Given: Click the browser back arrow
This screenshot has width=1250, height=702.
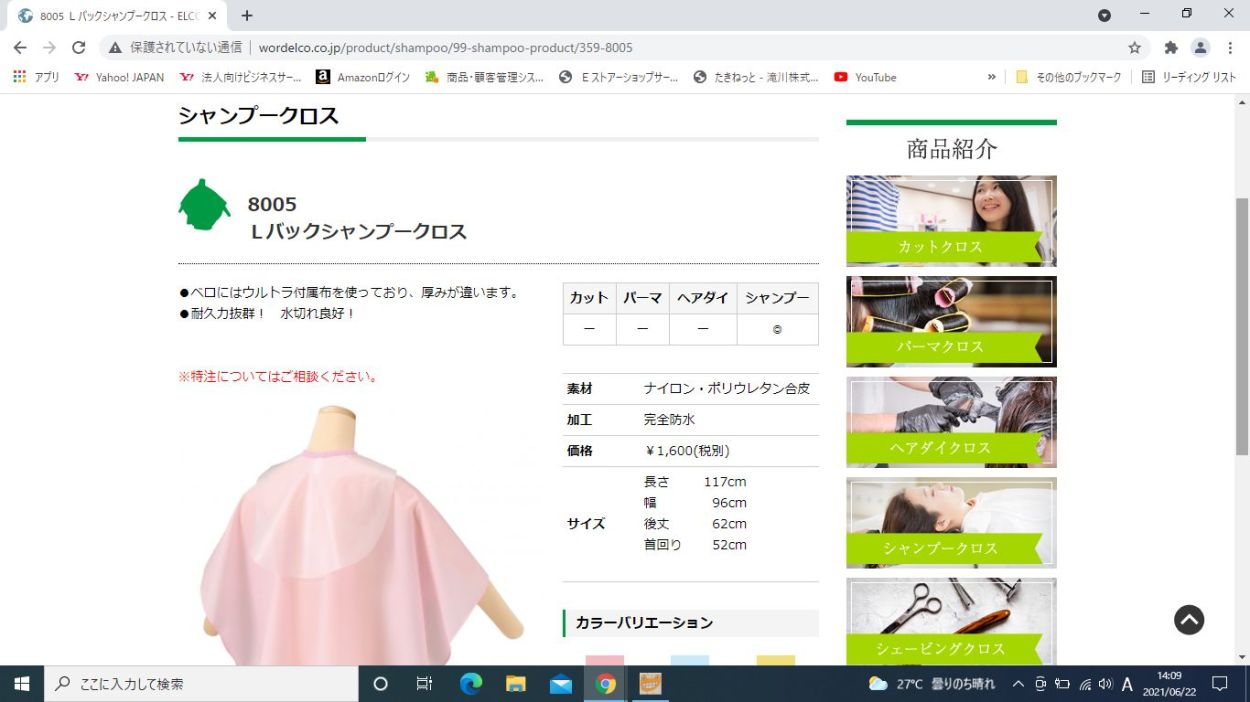Looking at the screenshot, I should [20, 47].
